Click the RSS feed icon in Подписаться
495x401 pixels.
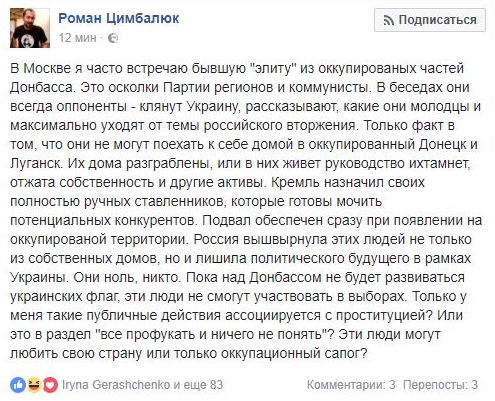[389, 21]
